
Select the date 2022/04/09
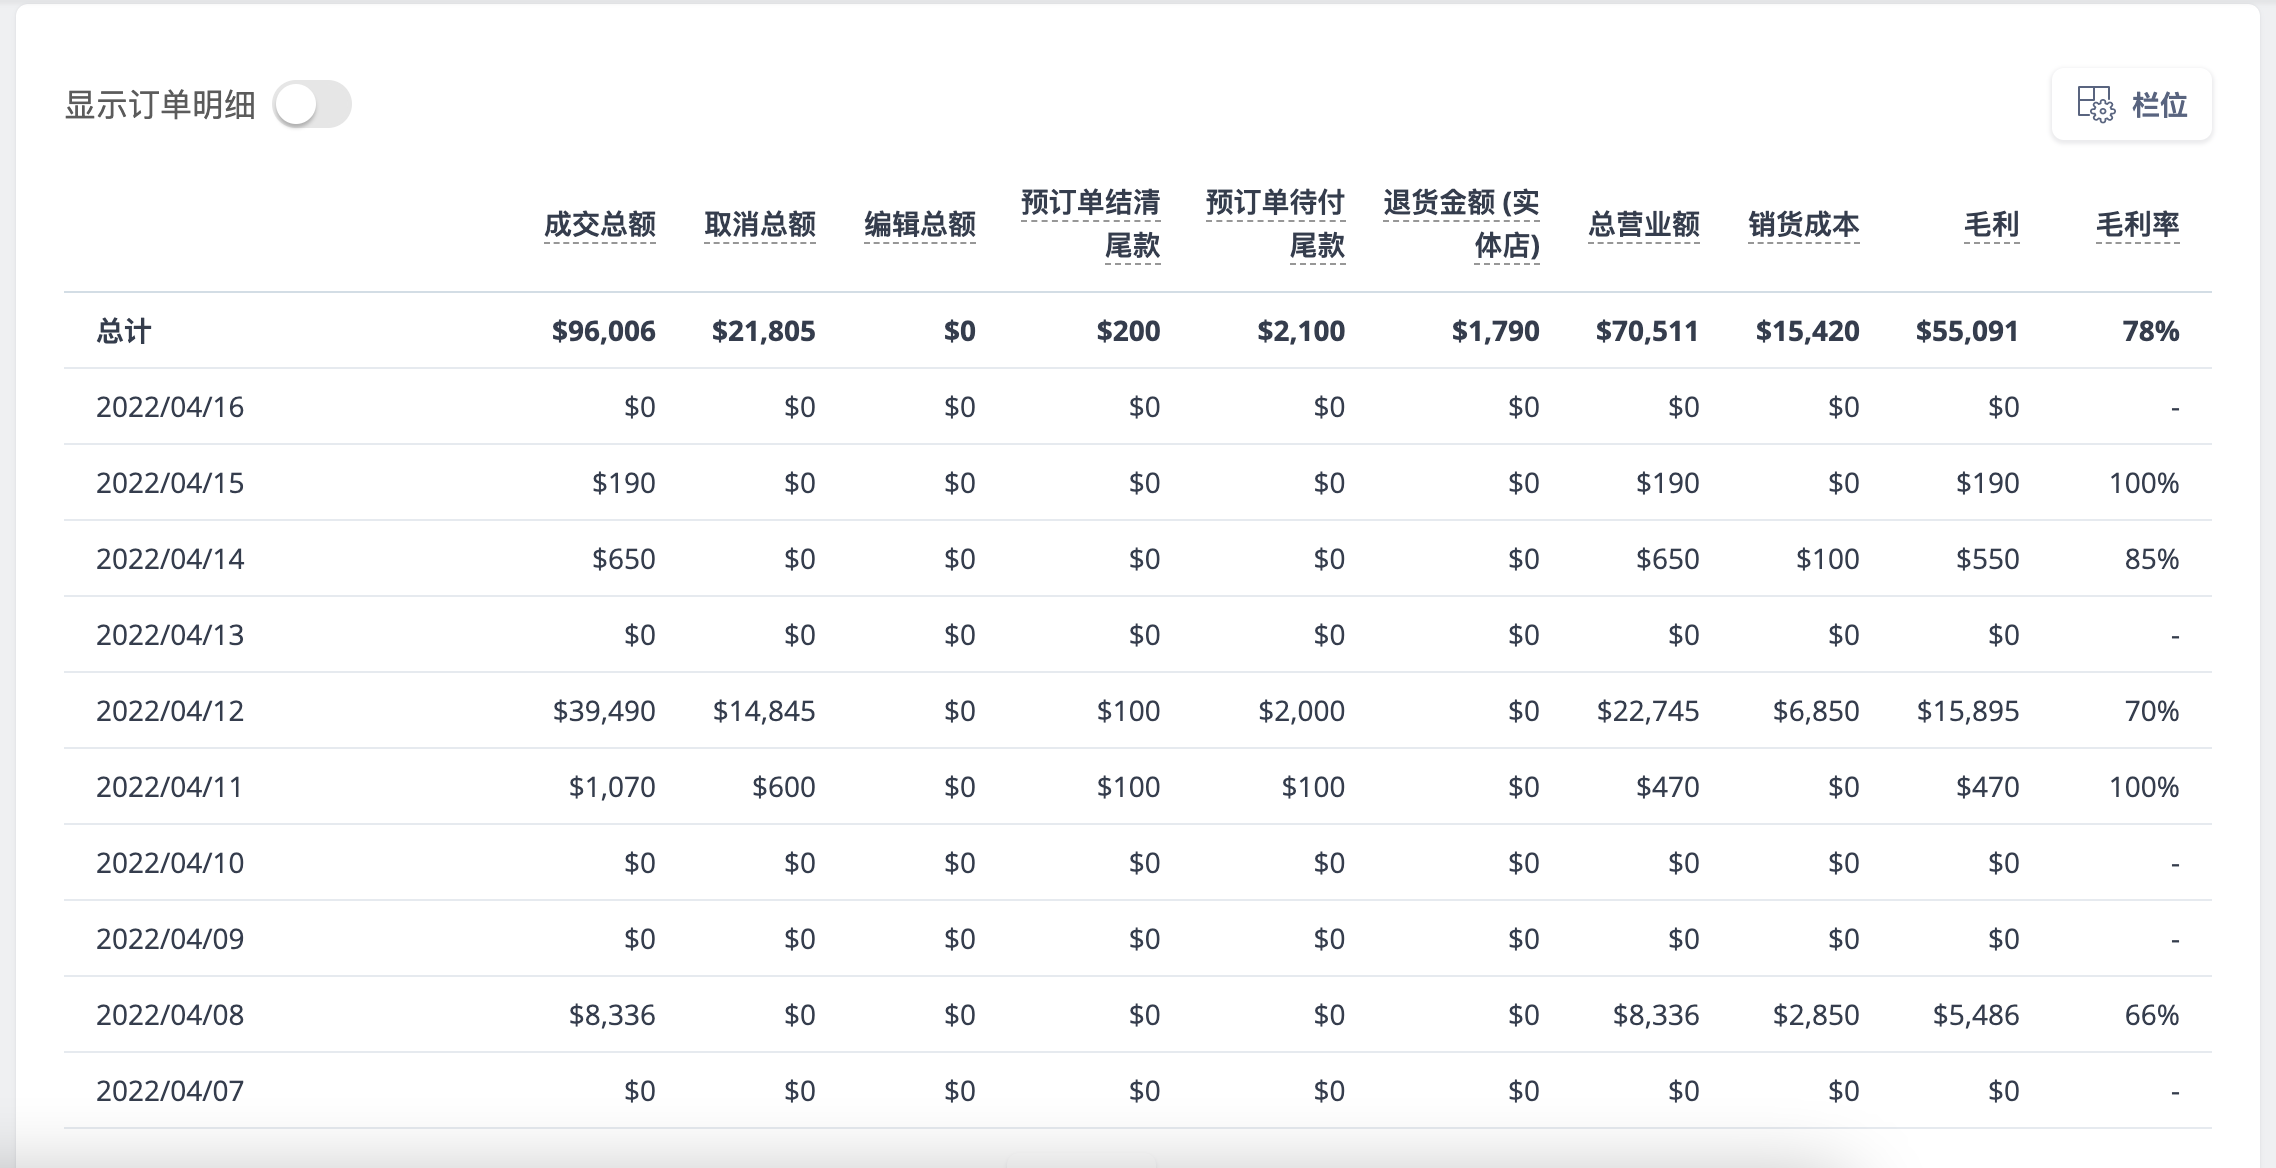tap(170, 939)
